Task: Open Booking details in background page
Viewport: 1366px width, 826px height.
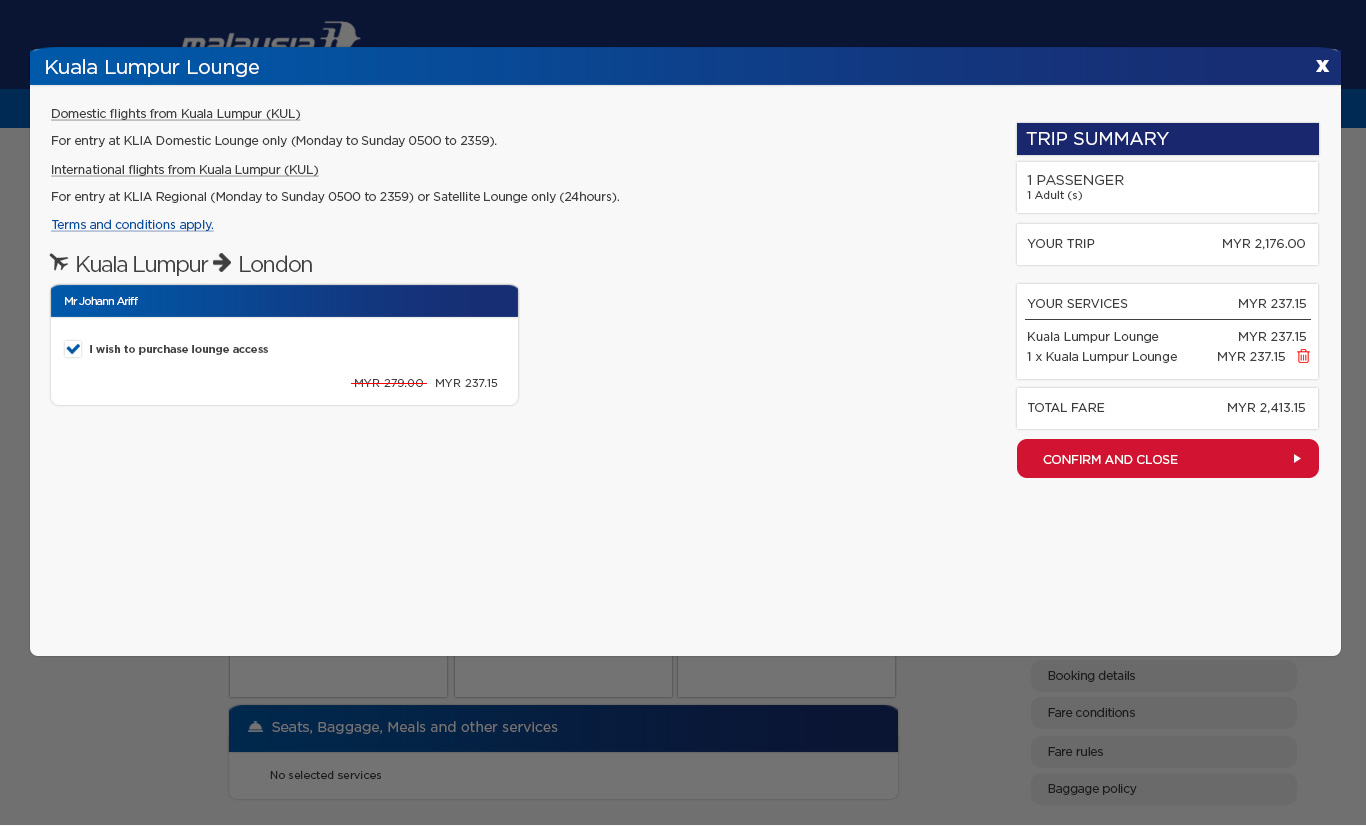Action: 1164,676
